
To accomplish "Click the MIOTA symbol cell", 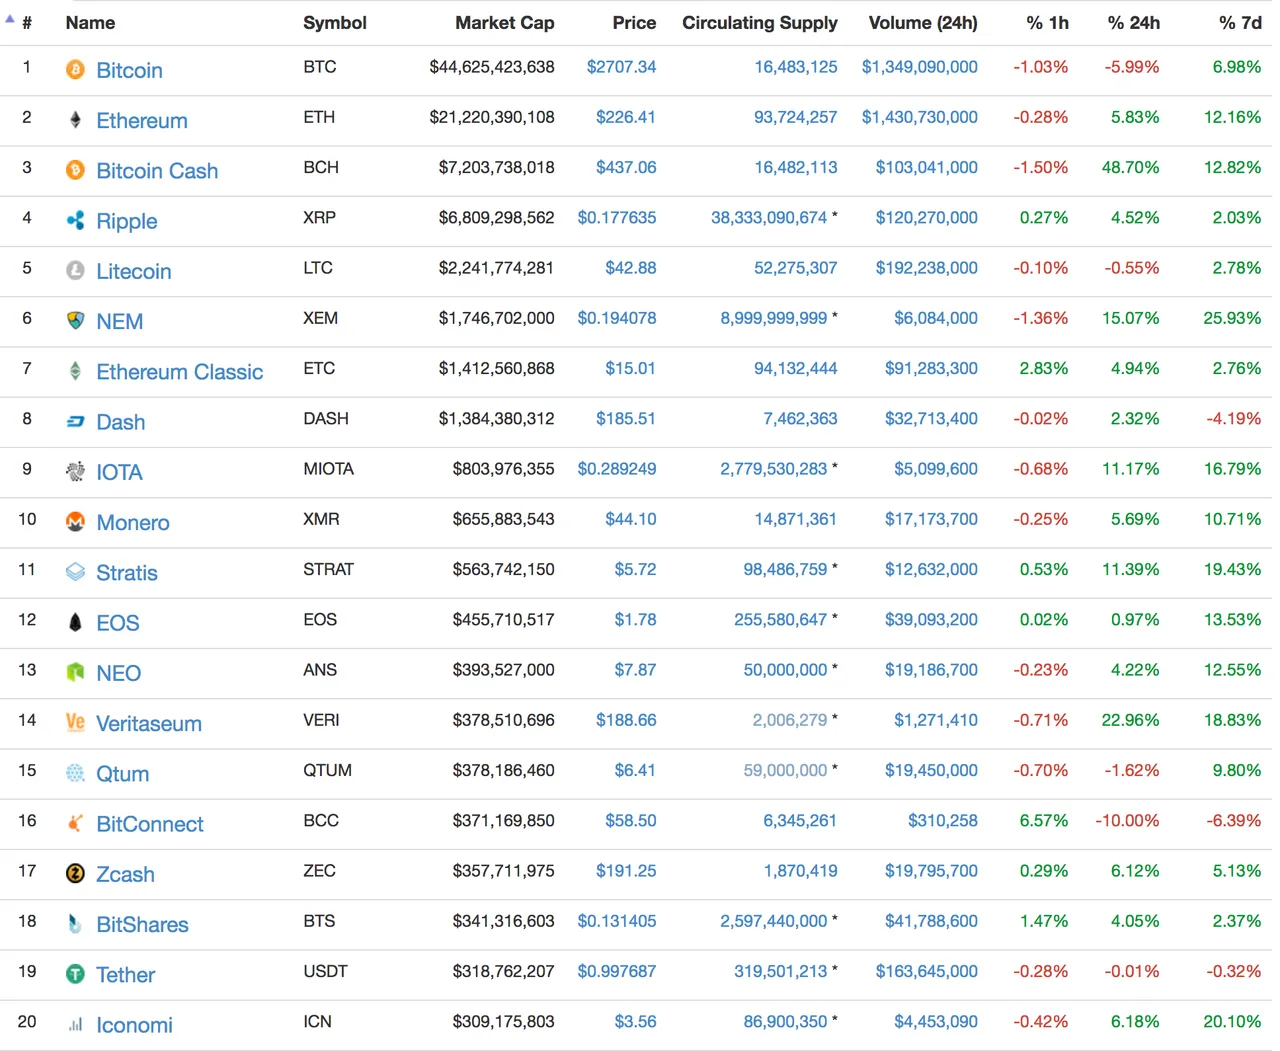I will click(x=329, y=469).
